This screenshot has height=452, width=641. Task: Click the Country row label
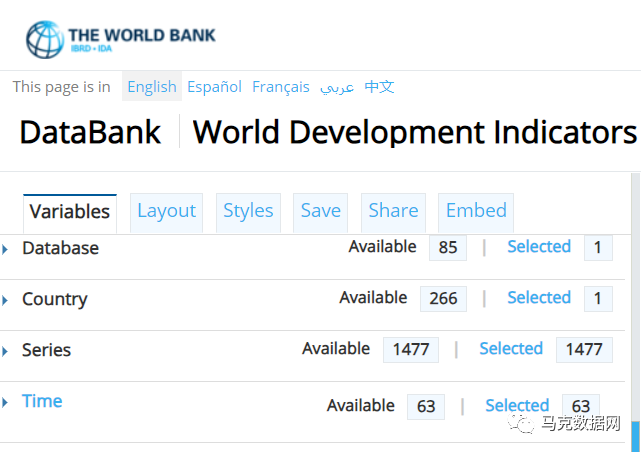click(x=55, y=300)
